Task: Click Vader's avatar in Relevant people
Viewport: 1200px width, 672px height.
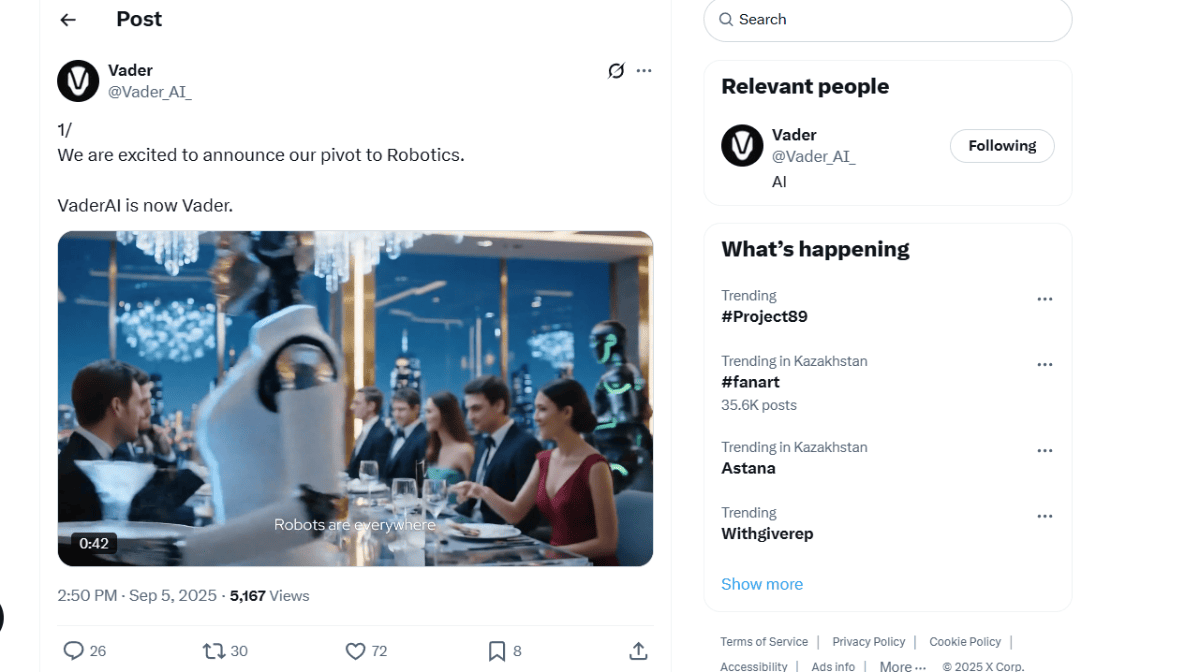Action: [x=742, y=146]
